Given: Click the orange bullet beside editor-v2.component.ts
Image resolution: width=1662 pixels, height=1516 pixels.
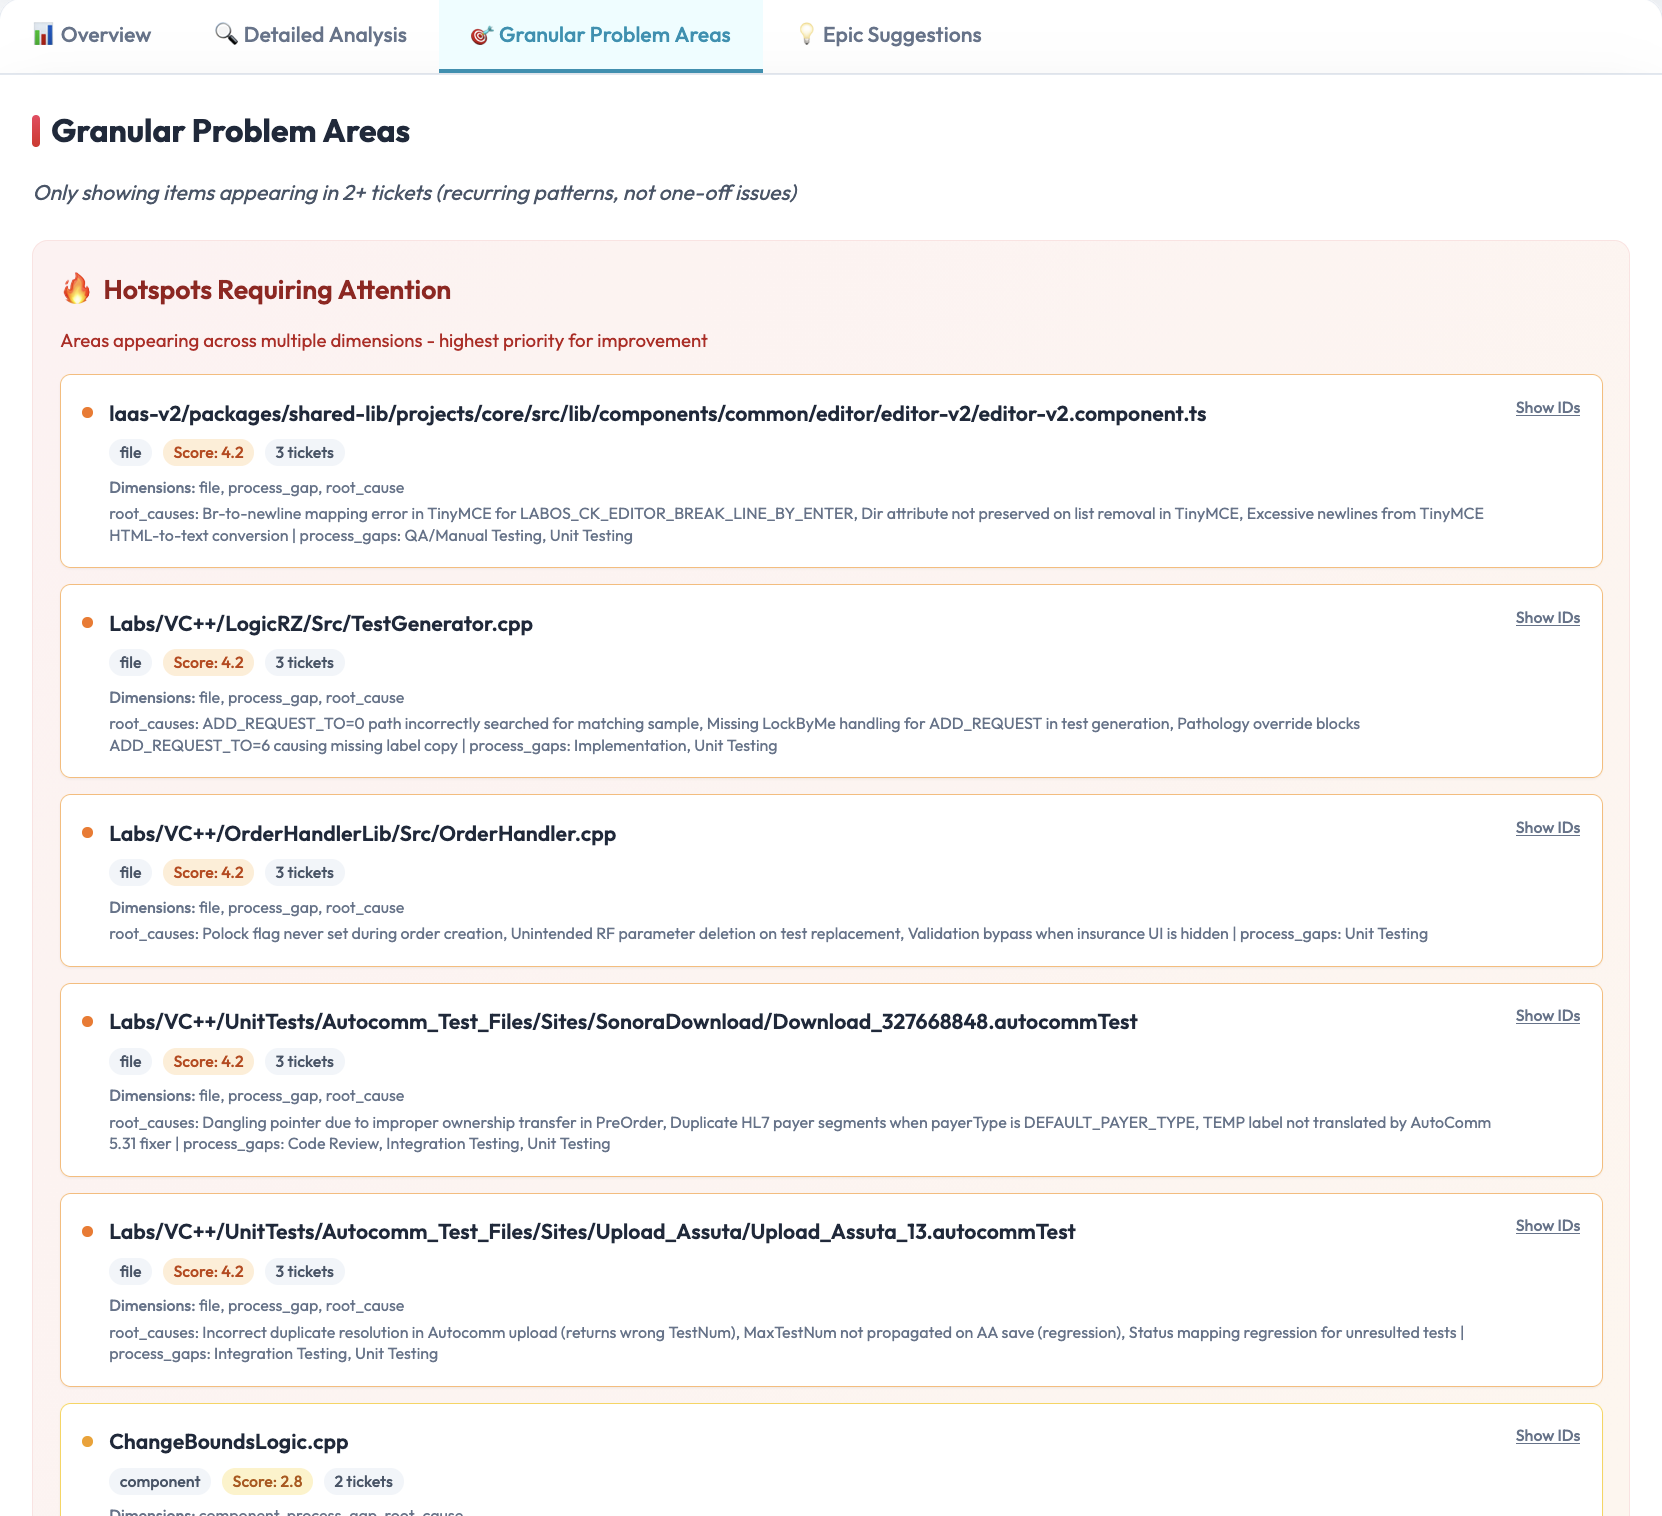Looking at the screenshot, I should coord(88,410).
